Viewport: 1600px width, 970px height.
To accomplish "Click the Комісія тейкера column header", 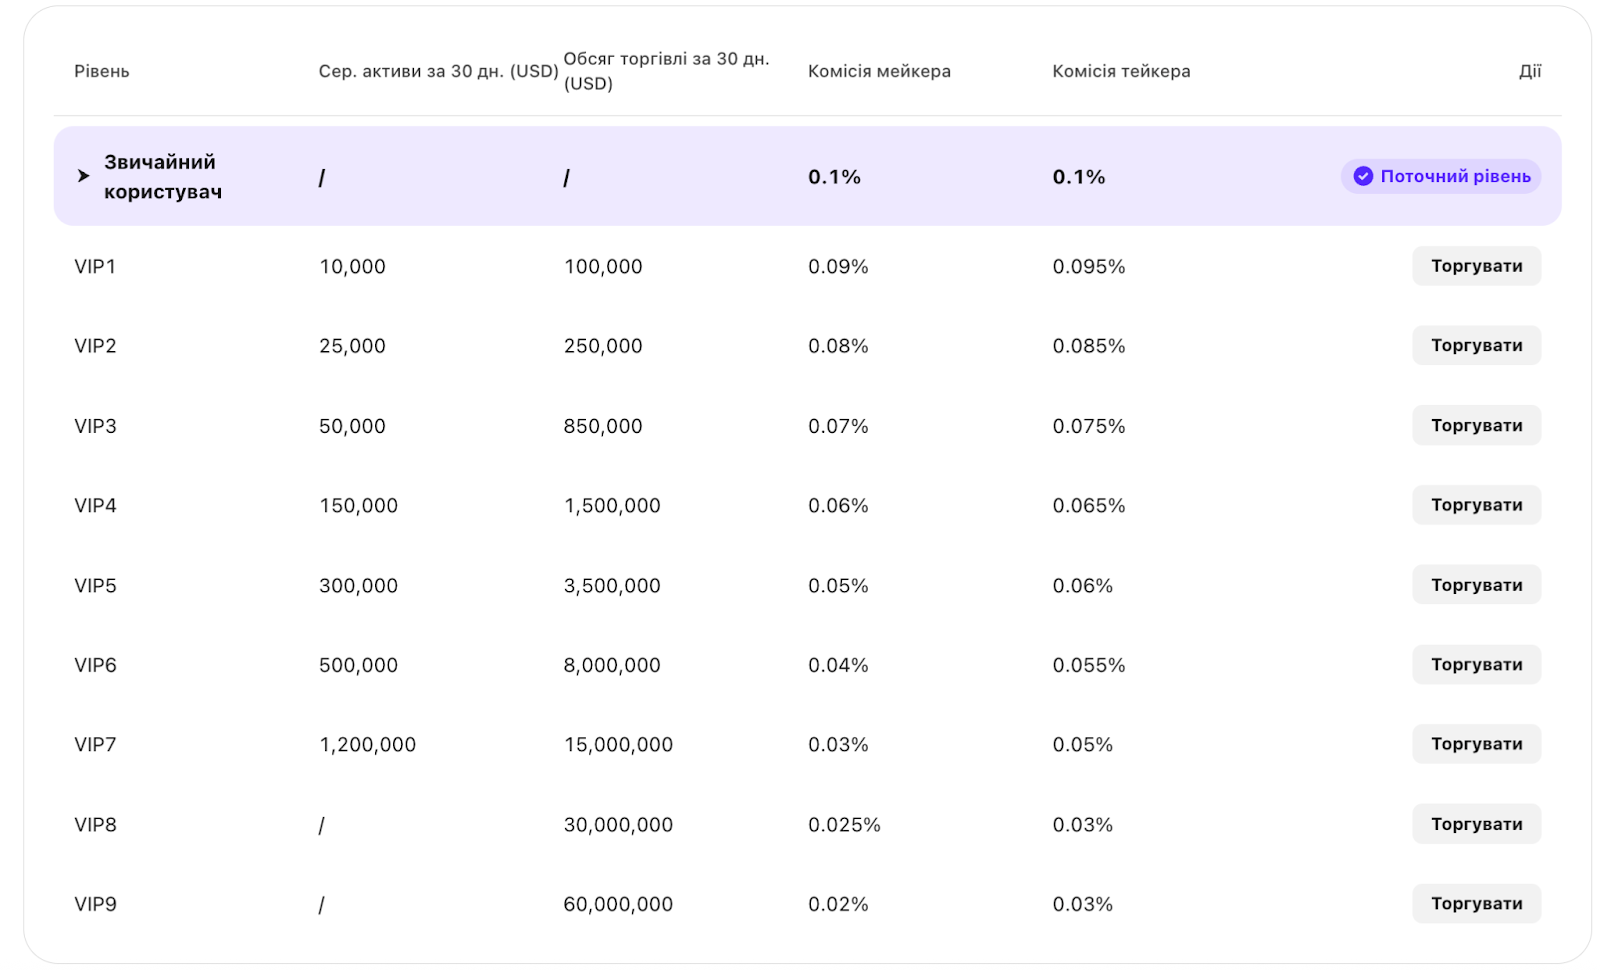I will (x=1121, y=71).
